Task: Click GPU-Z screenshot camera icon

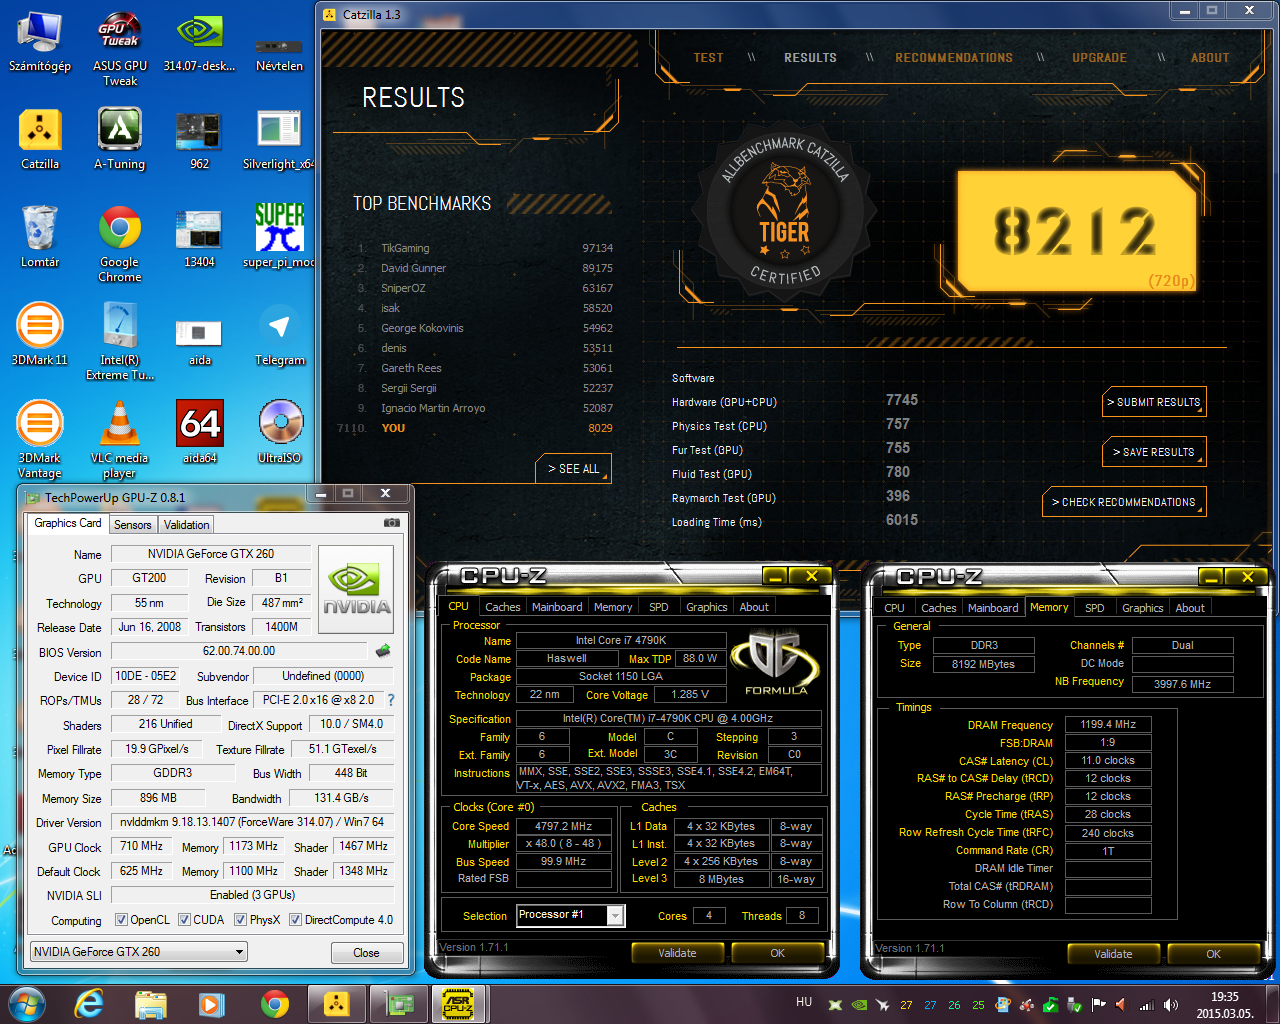Action: click(392, 522)
